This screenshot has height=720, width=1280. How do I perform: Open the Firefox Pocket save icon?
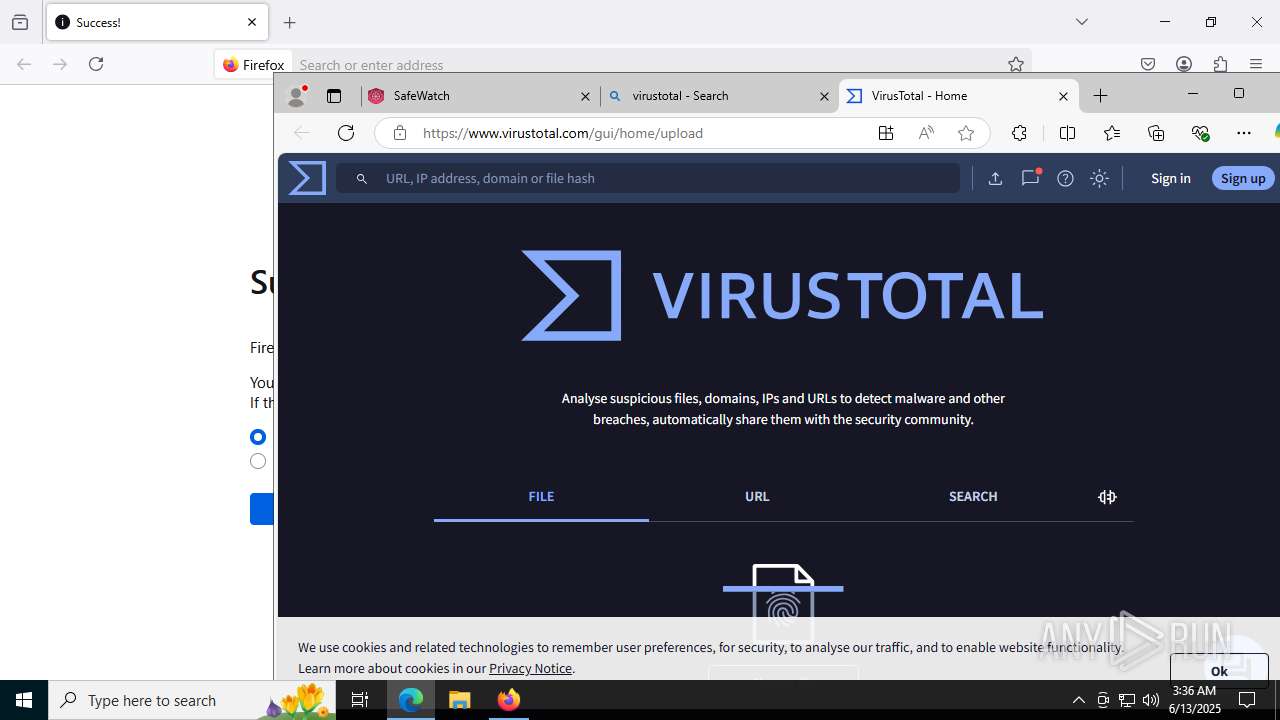[1148, 64]
